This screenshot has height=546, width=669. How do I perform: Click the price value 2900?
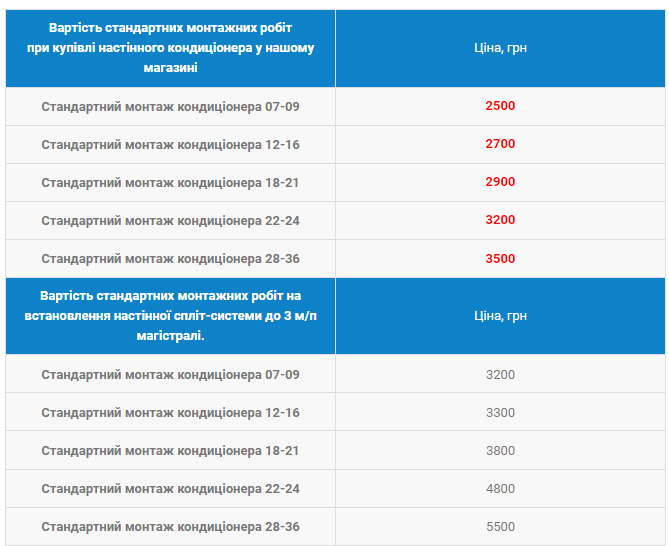(x=500, y=182)
